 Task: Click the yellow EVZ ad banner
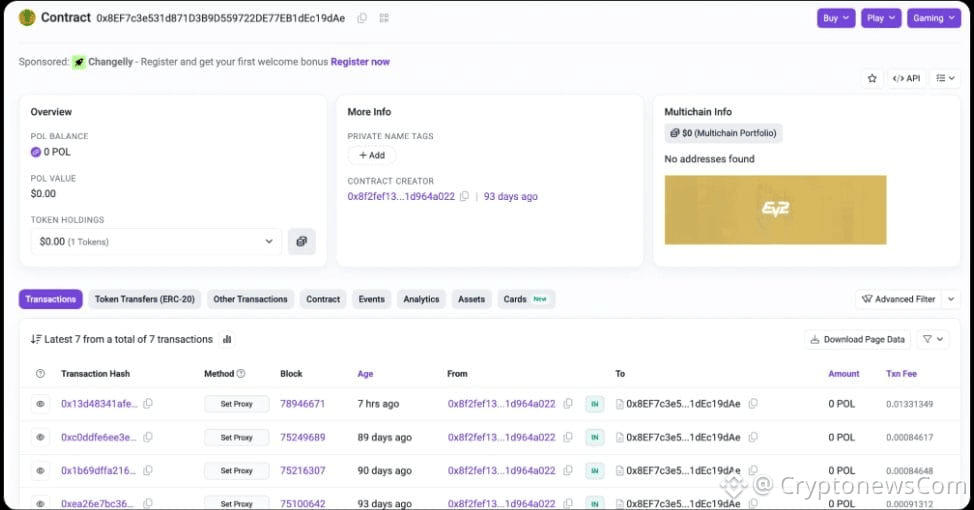tap(775, 210)
